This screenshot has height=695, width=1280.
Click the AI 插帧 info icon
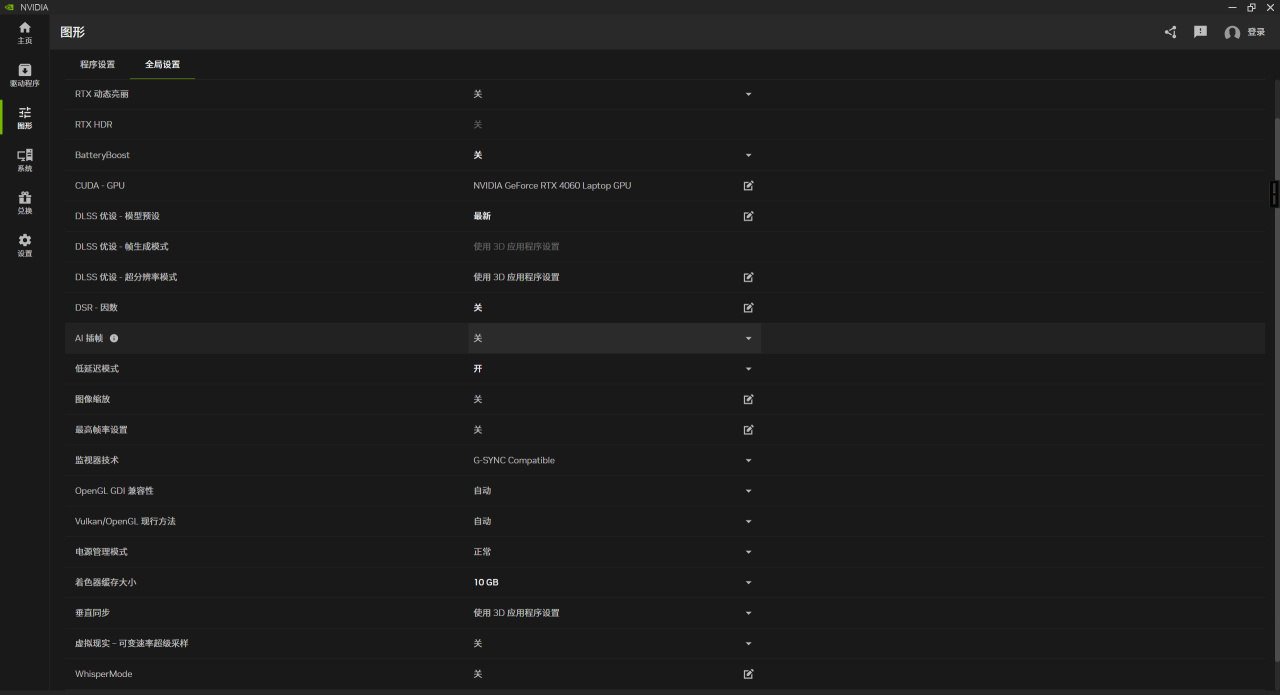tap(114, 339)
